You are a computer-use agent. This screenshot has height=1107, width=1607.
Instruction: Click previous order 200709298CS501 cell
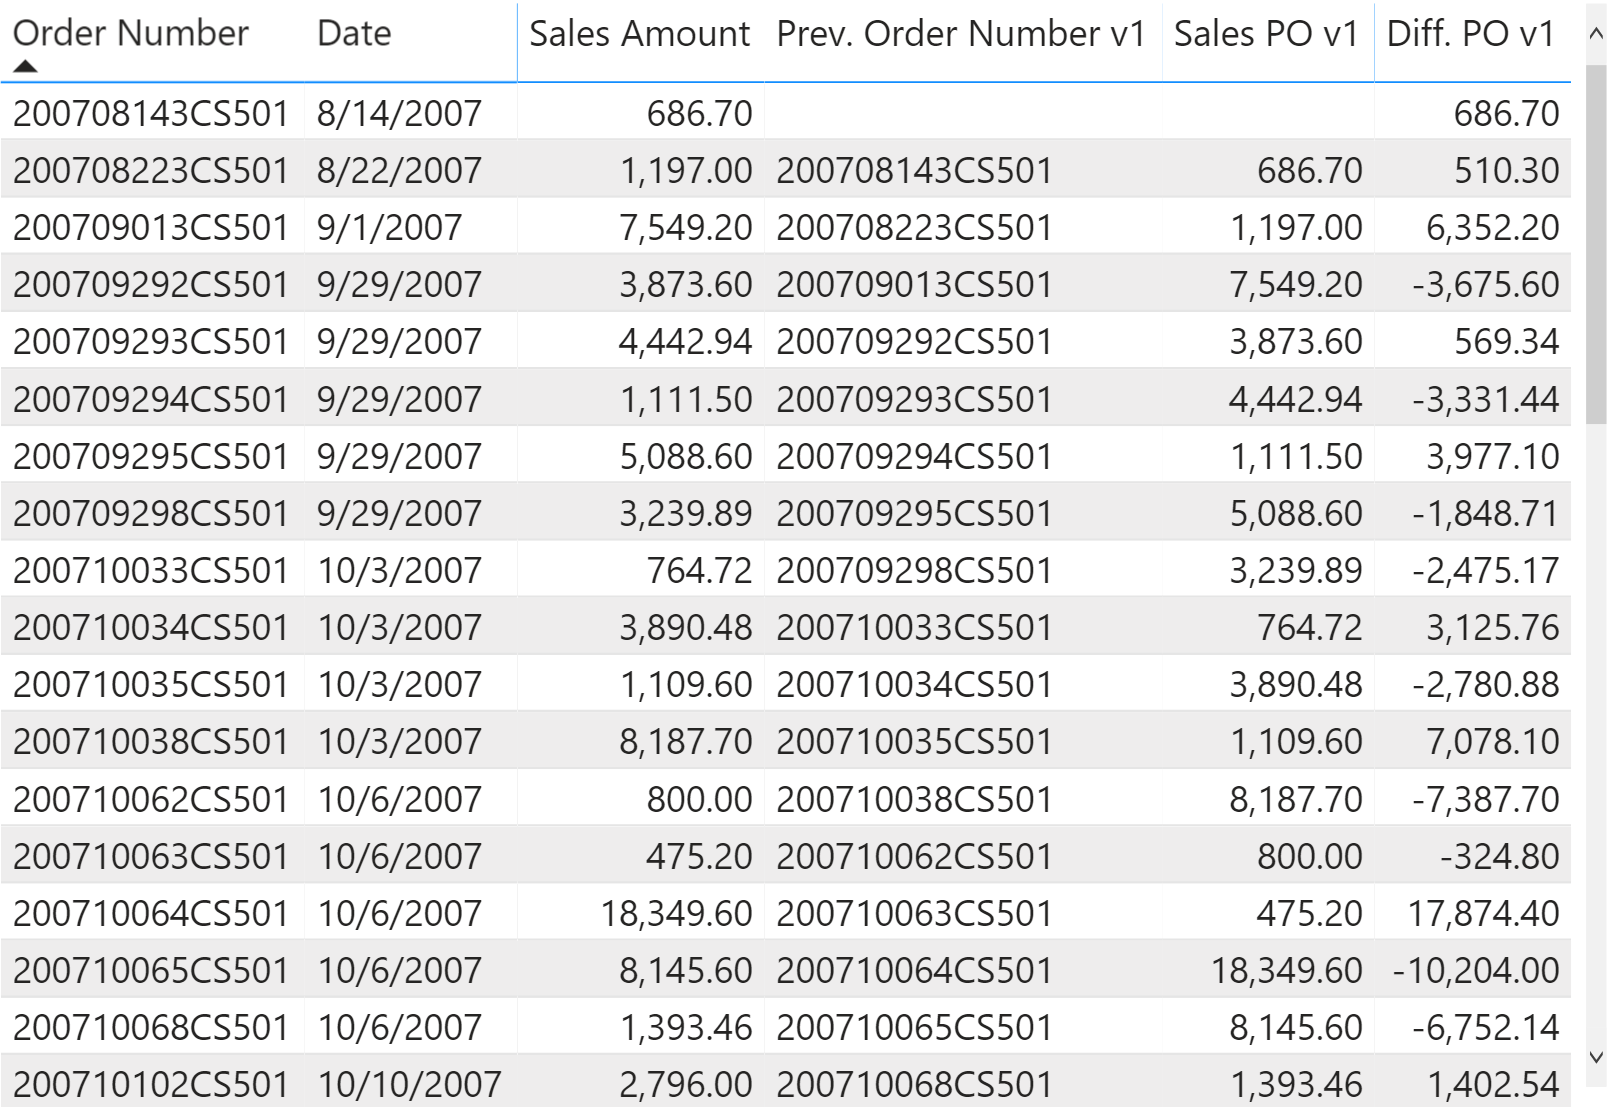[914, 570]
